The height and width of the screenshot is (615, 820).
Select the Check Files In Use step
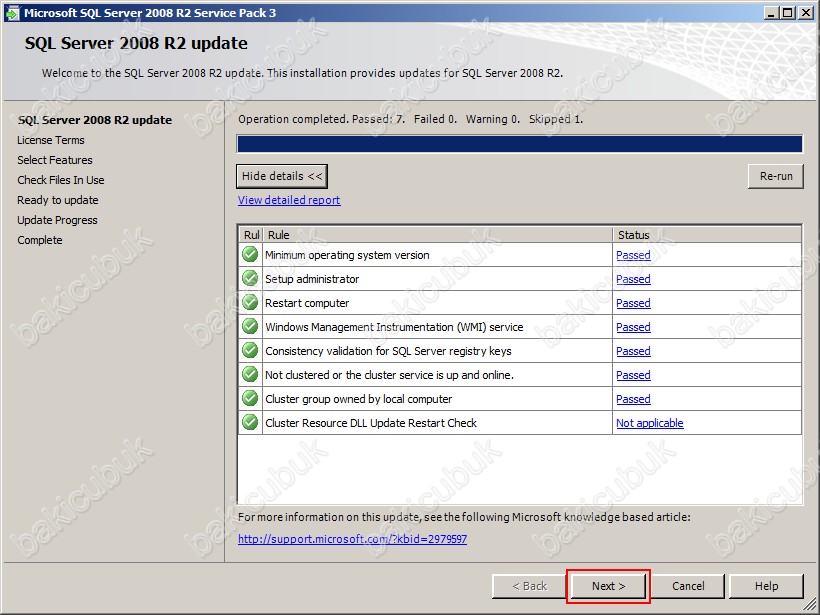click(x=61, y=180)
